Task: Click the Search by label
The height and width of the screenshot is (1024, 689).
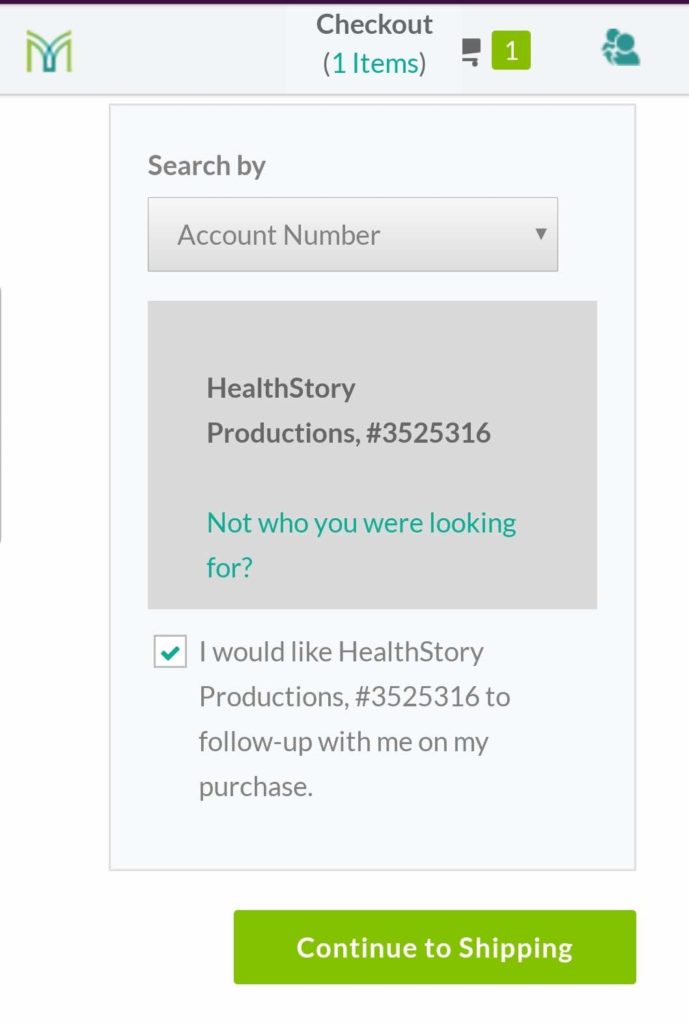Action: click(x=206, y=165)
